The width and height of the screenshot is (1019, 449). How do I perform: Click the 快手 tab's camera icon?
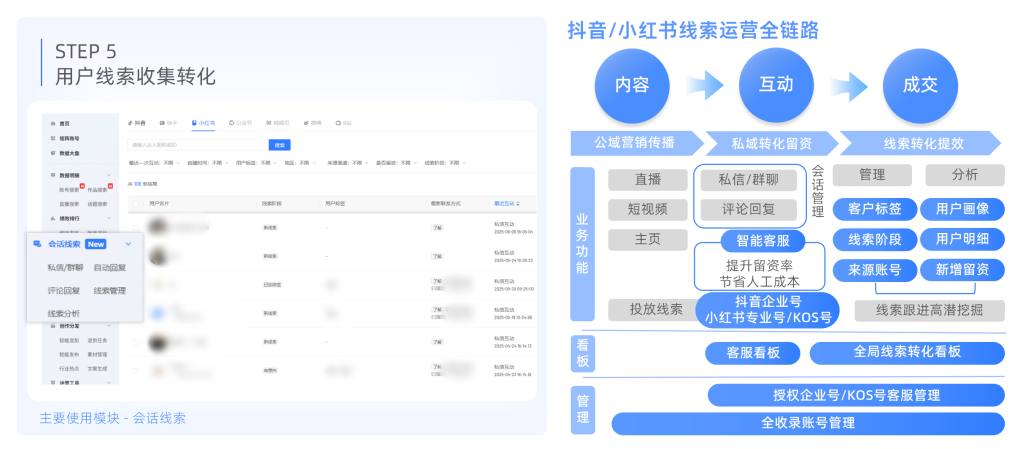(162, 122)
